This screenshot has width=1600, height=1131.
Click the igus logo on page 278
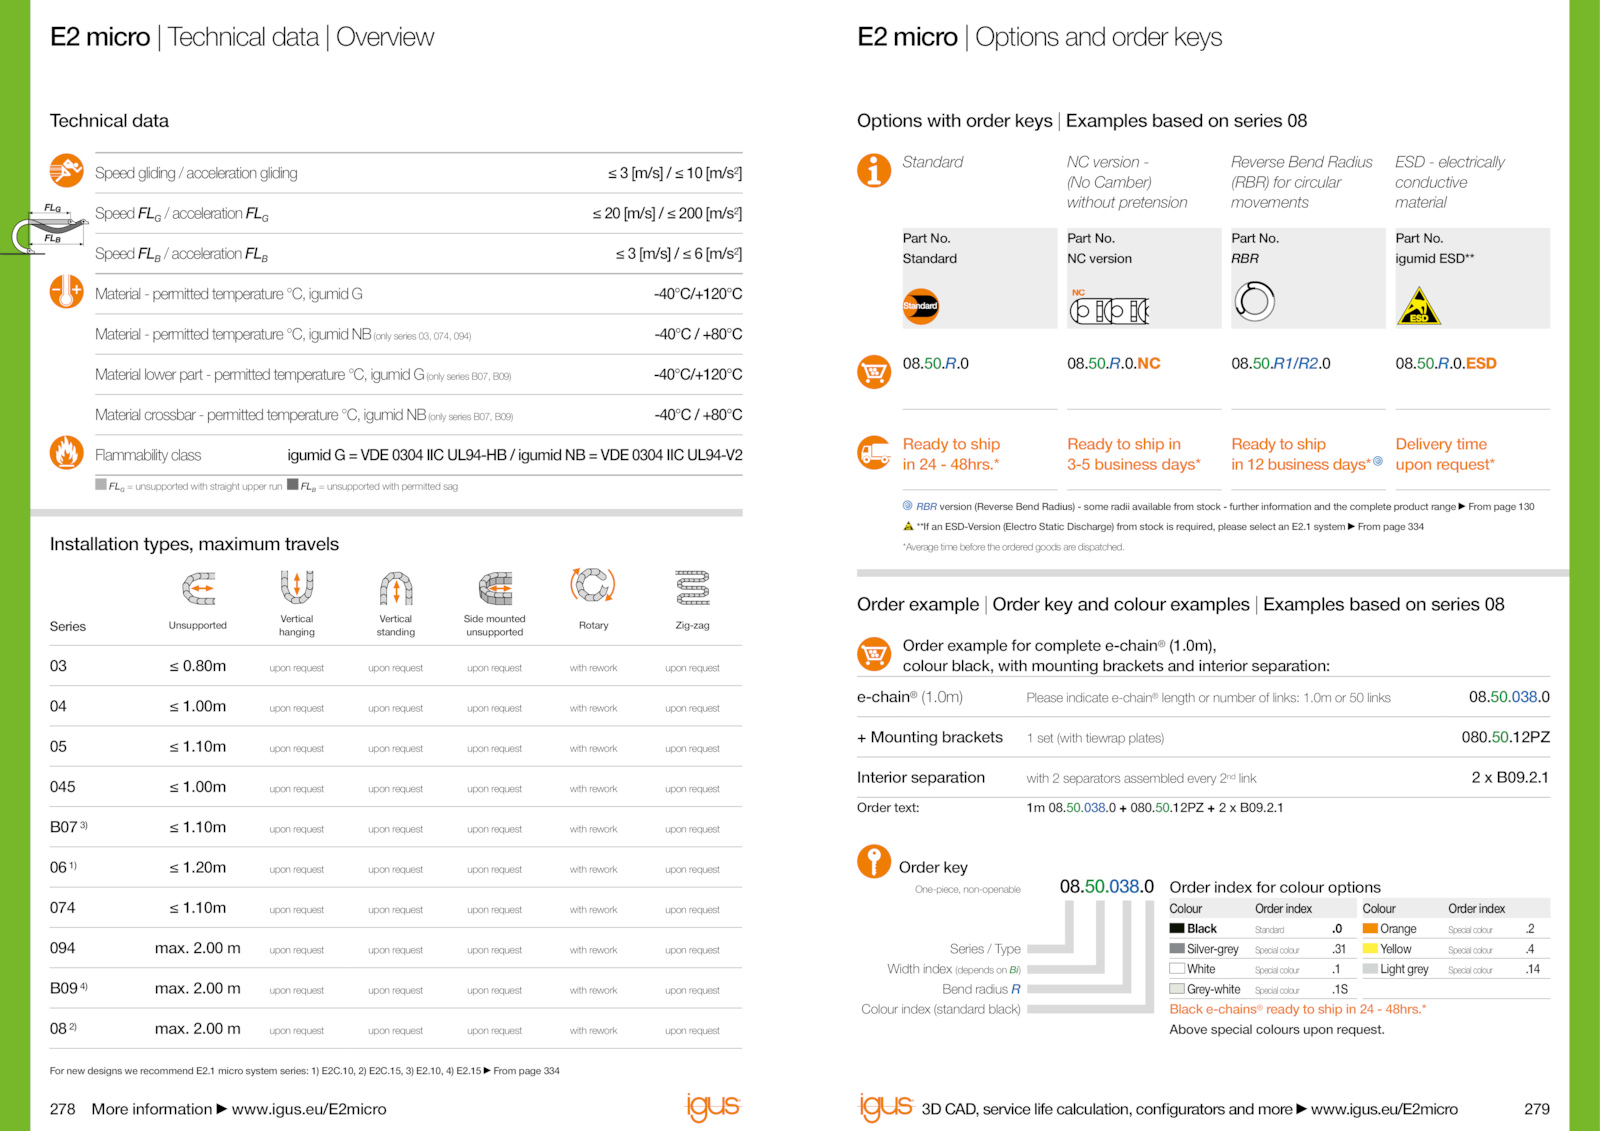pyautogui.click(x=713, y=1106)
